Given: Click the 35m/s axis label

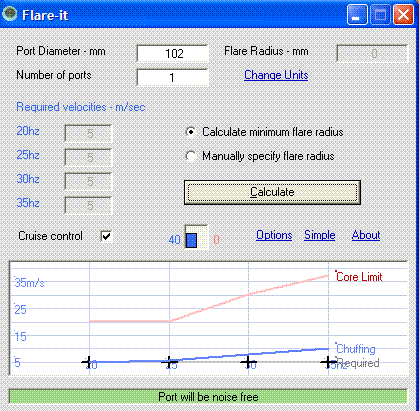Looking at the screenshot, I should coord(29,283).
